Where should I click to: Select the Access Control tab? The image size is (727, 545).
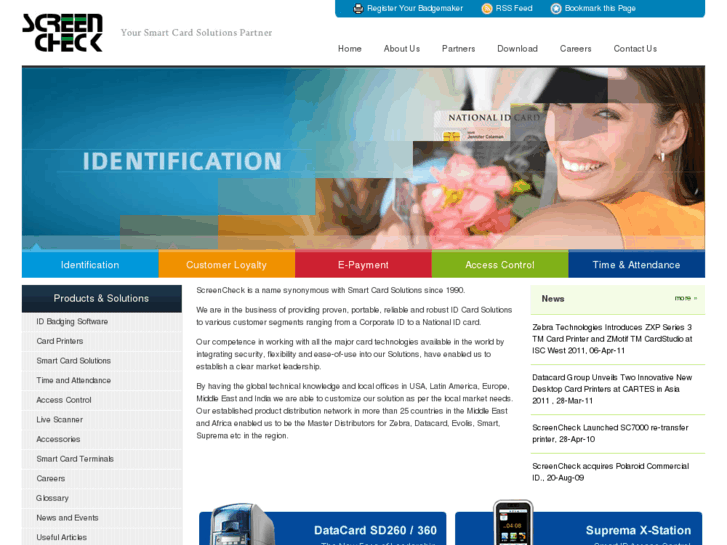pyautogui.click(x=500, y=264)
